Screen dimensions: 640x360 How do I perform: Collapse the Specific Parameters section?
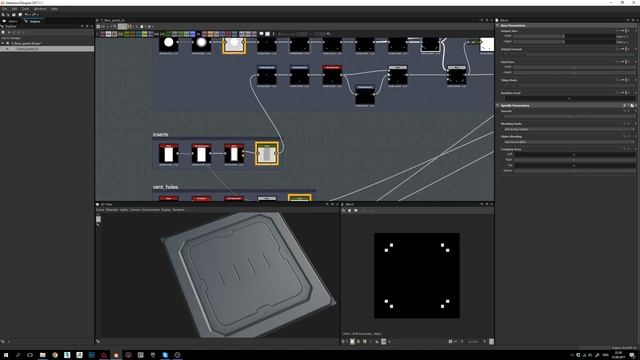[x=498, y=105]
